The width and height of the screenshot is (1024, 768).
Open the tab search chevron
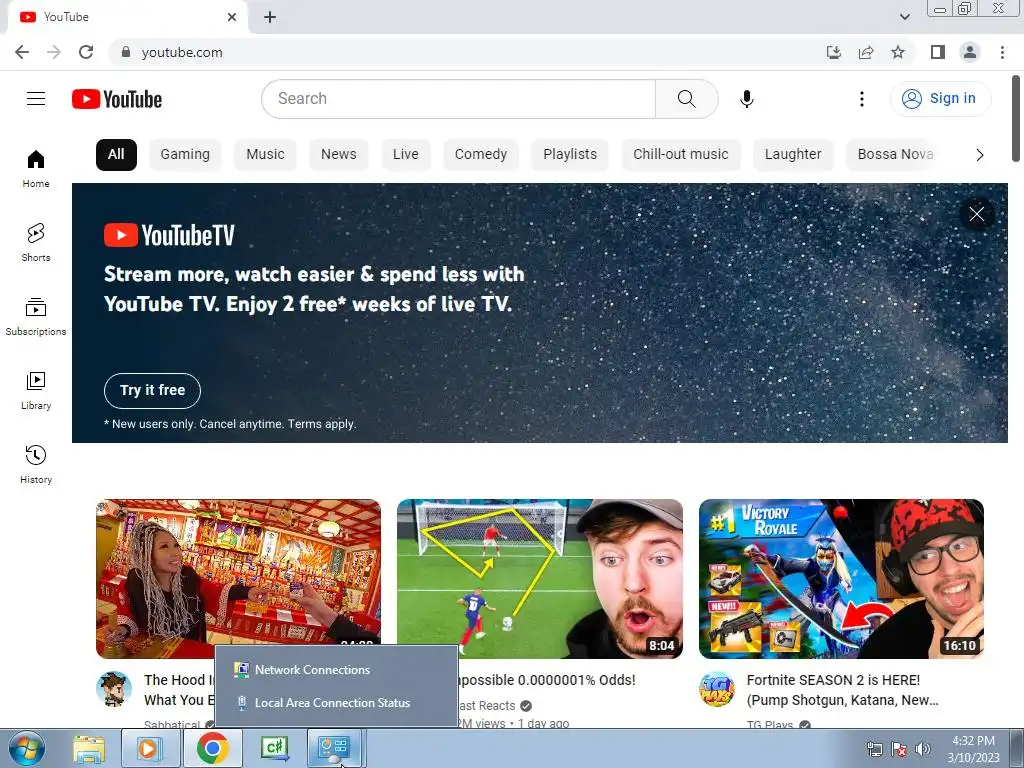904,17
